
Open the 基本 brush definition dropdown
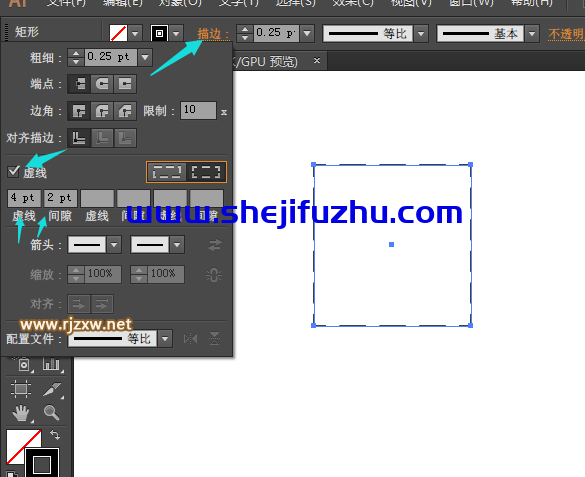(x=532, y=34)
